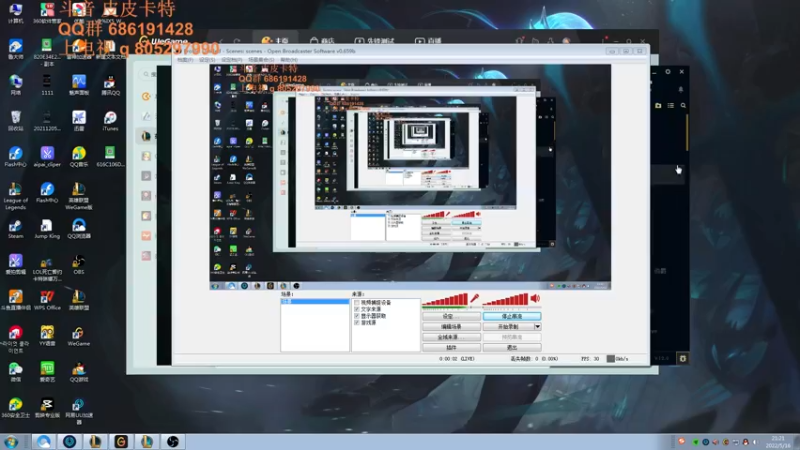Launch WPS Office from the desktop

47,301
